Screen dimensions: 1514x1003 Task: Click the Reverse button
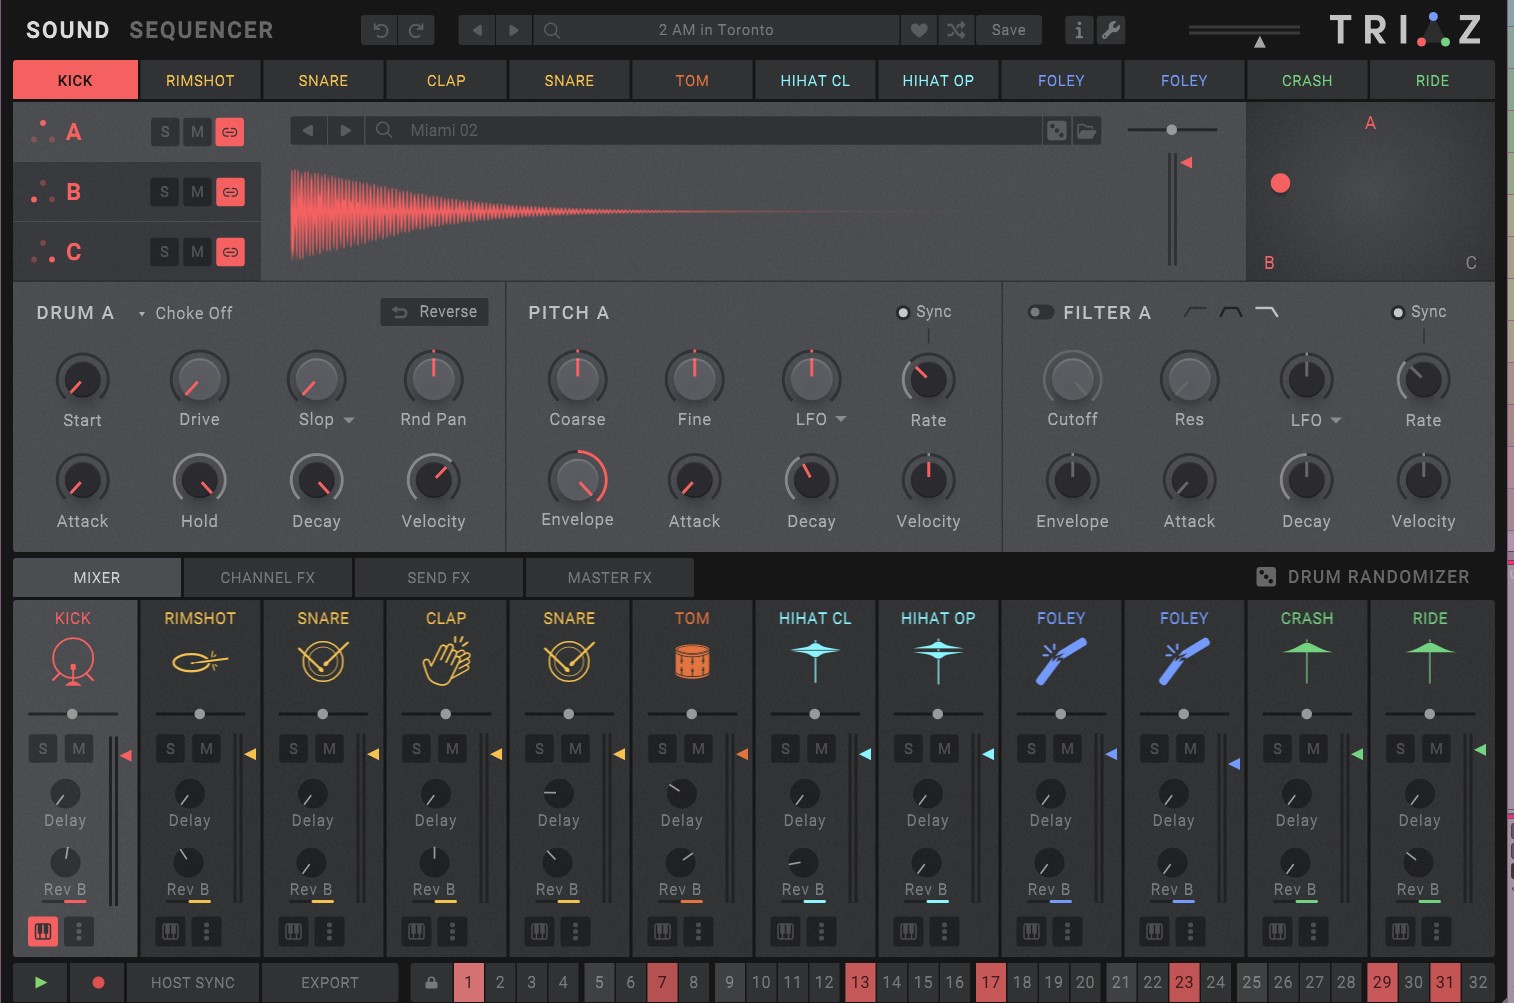pos(434,312)
